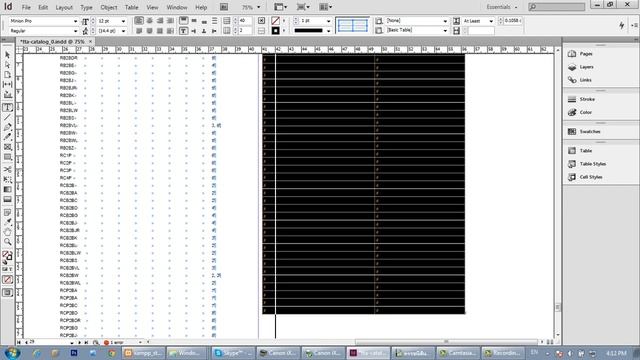Screen dimensions: 640x360
Task: Select the Rectangle tool
Action: click(x=7, y=157)
